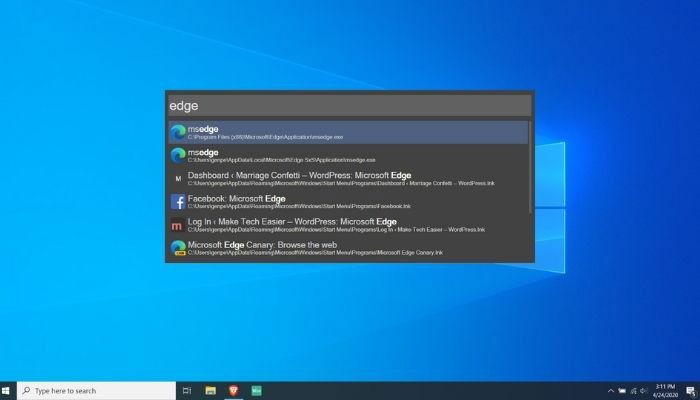
Task: Select 'Facebook: Microsoft Edge' result
Action: pyautogui.click(x=348, y=202)
